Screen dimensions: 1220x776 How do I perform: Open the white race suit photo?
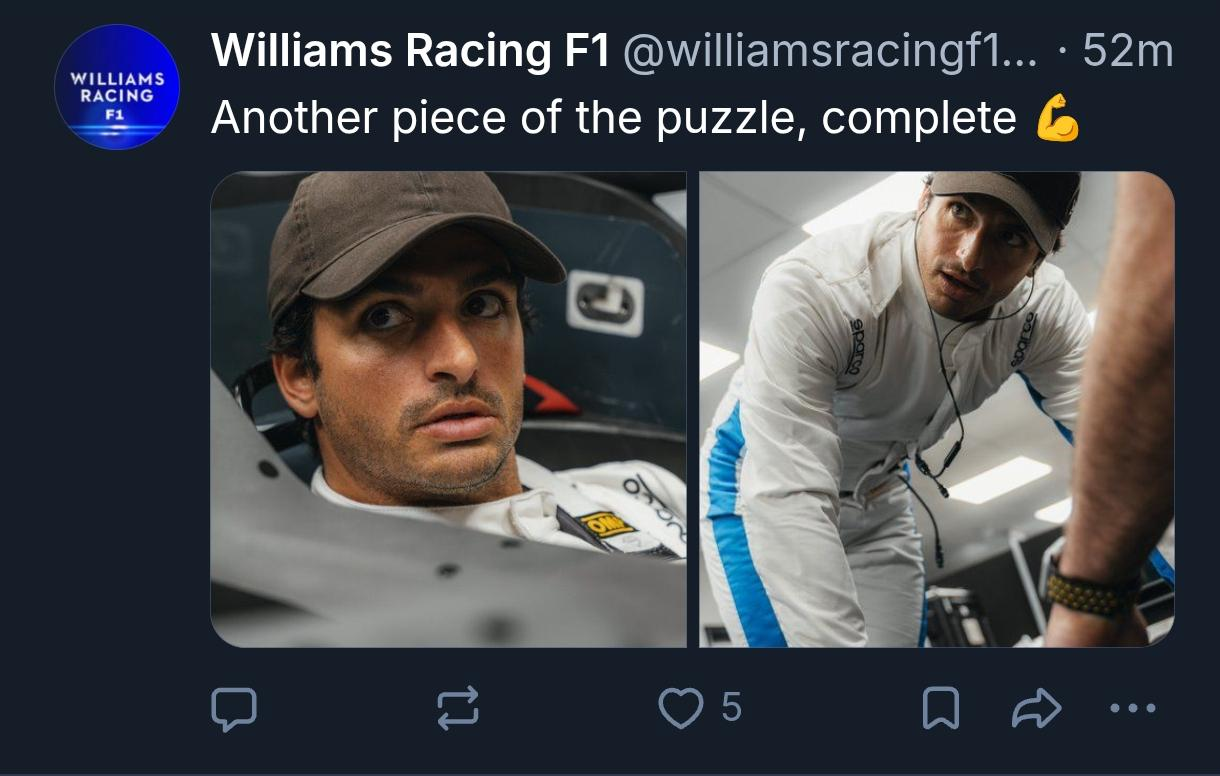pyautogui.click(x=937, y=409)
